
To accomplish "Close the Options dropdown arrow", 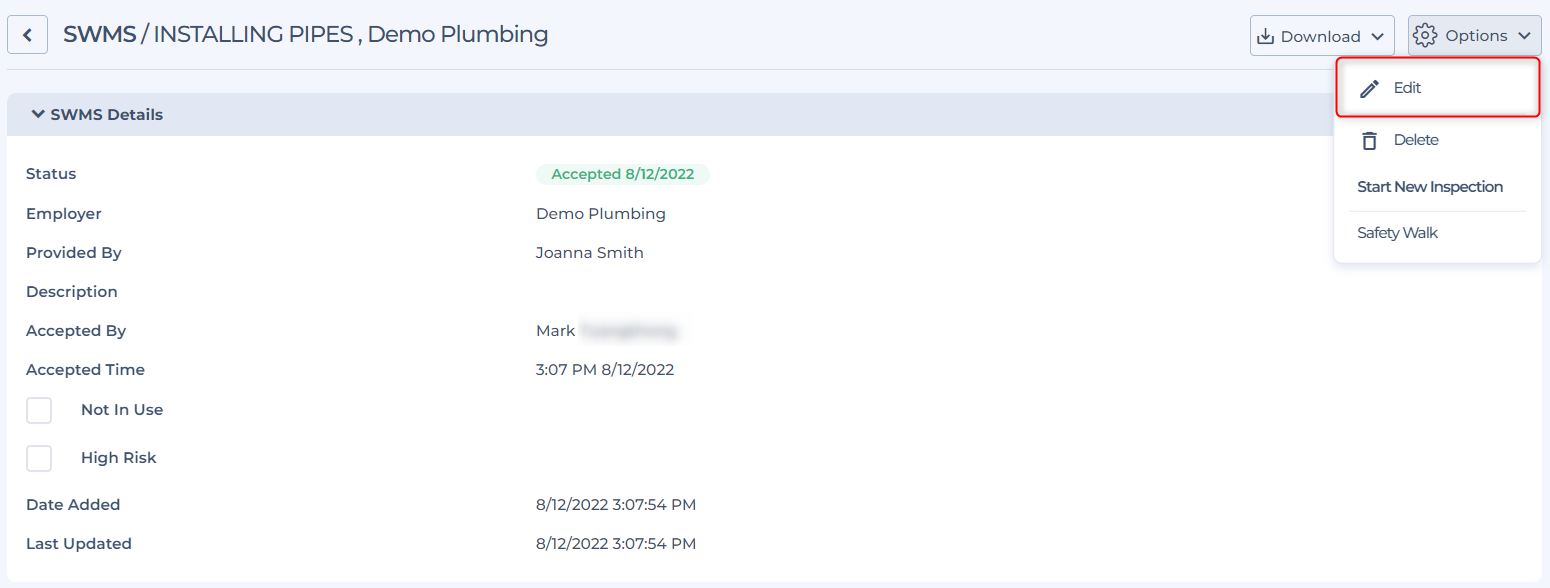I will click(1524, 37).
